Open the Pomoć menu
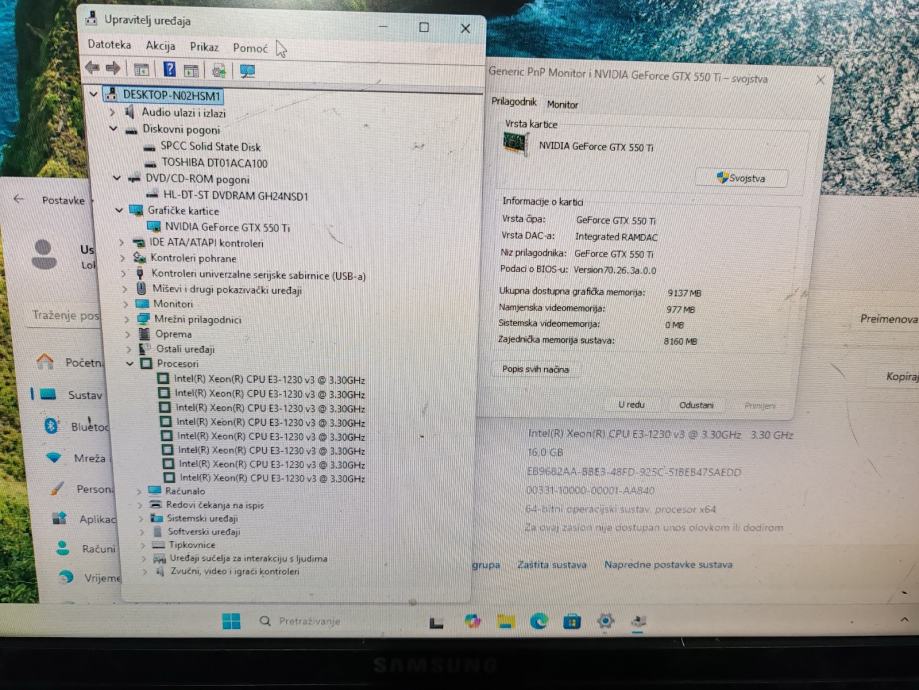Screen dimensions: 919x690 [250, 48]
